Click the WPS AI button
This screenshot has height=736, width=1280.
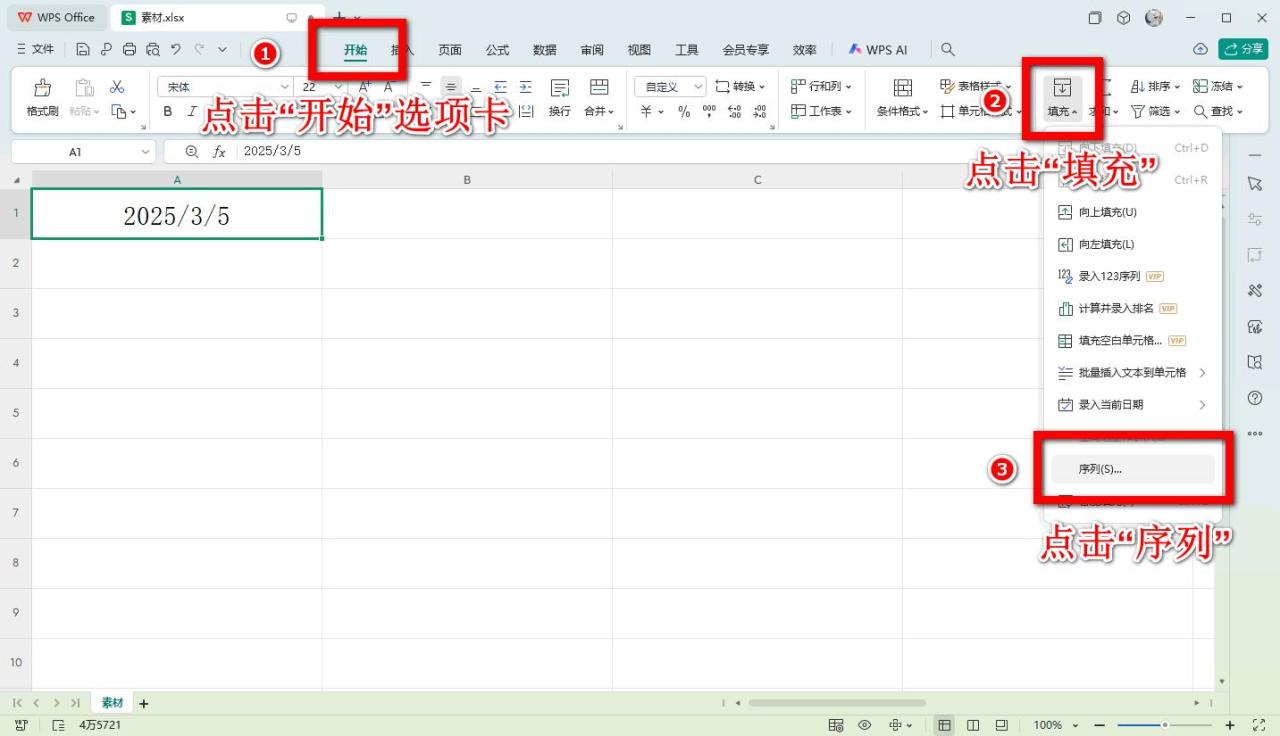[x=878, y=50]
